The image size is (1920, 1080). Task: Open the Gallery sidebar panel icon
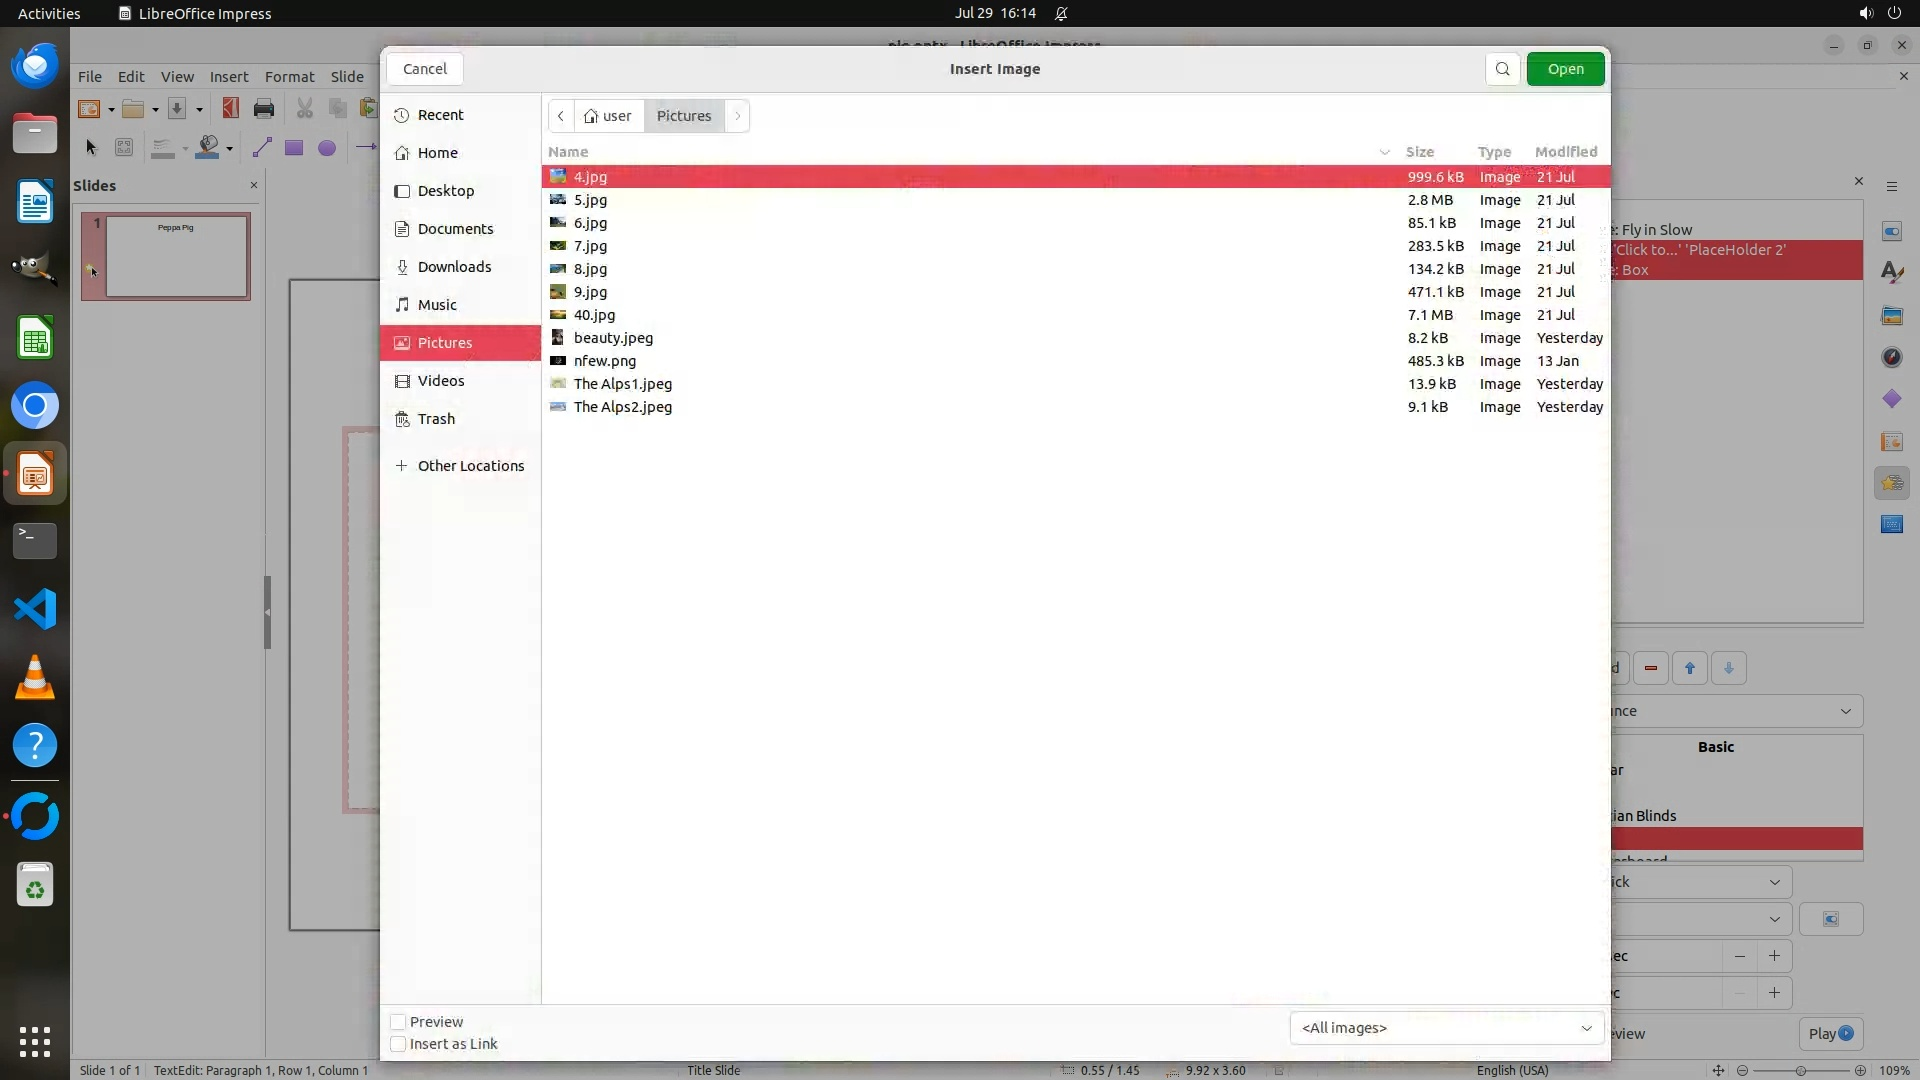point(1891,315)
